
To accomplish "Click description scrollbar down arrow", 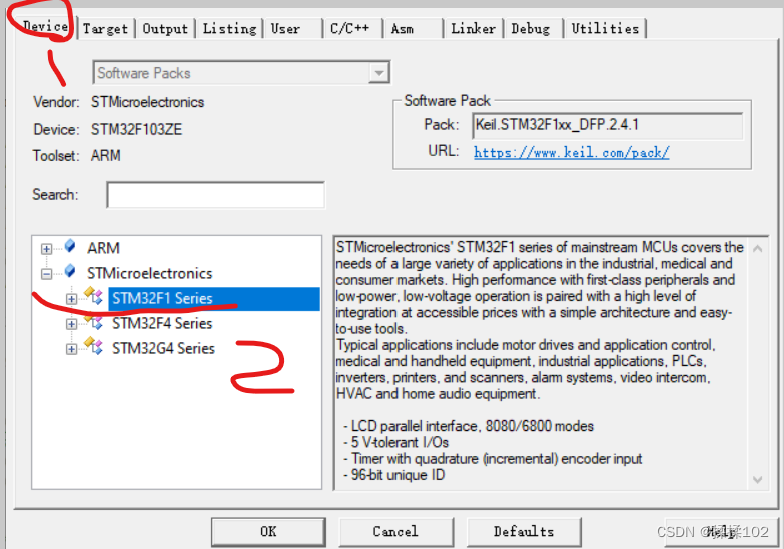I will [758, 480].
